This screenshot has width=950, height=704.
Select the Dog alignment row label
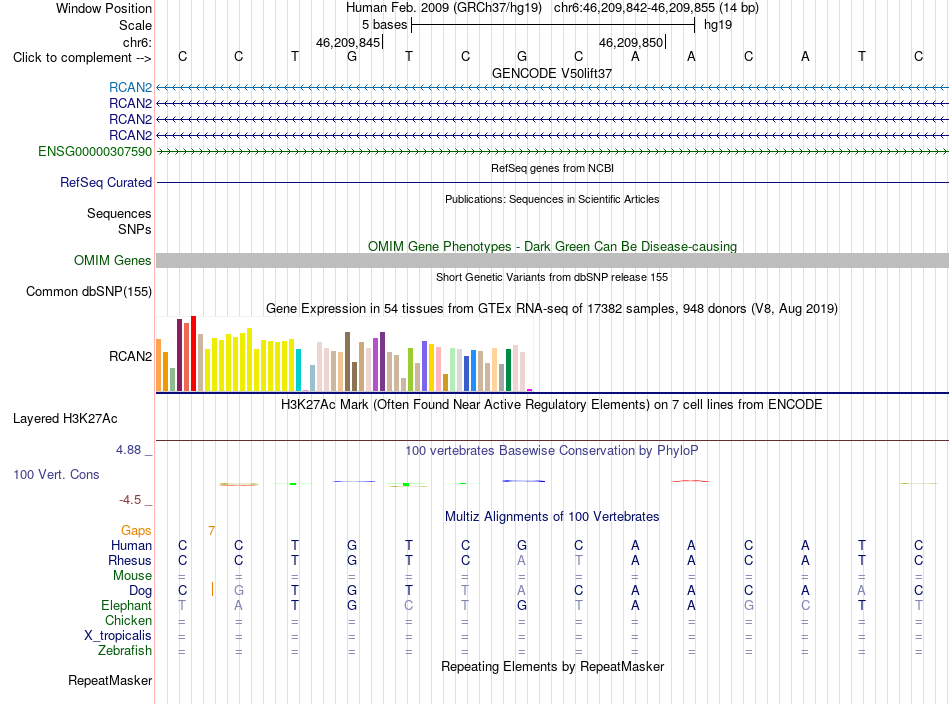[x=140, y=591]
